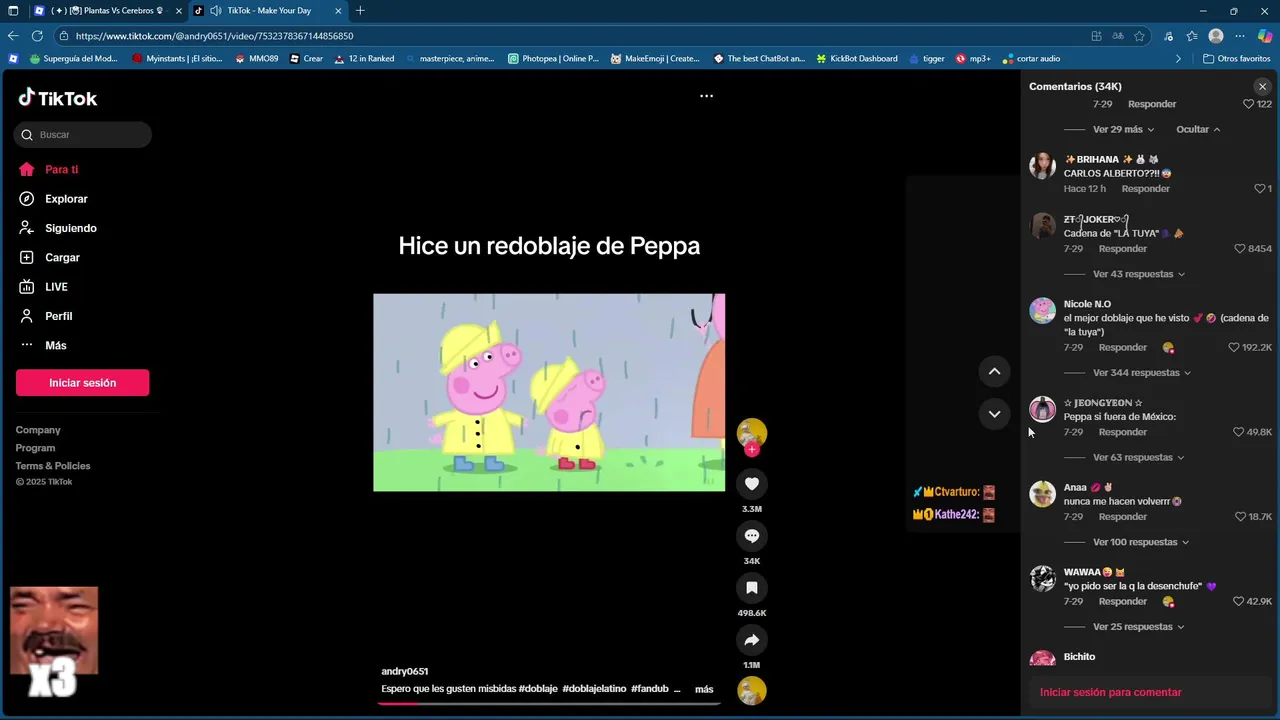This screenshot has height=720, width=1280.
Task: Mute tab via speaker icon
Action: [x=215, y=11]
